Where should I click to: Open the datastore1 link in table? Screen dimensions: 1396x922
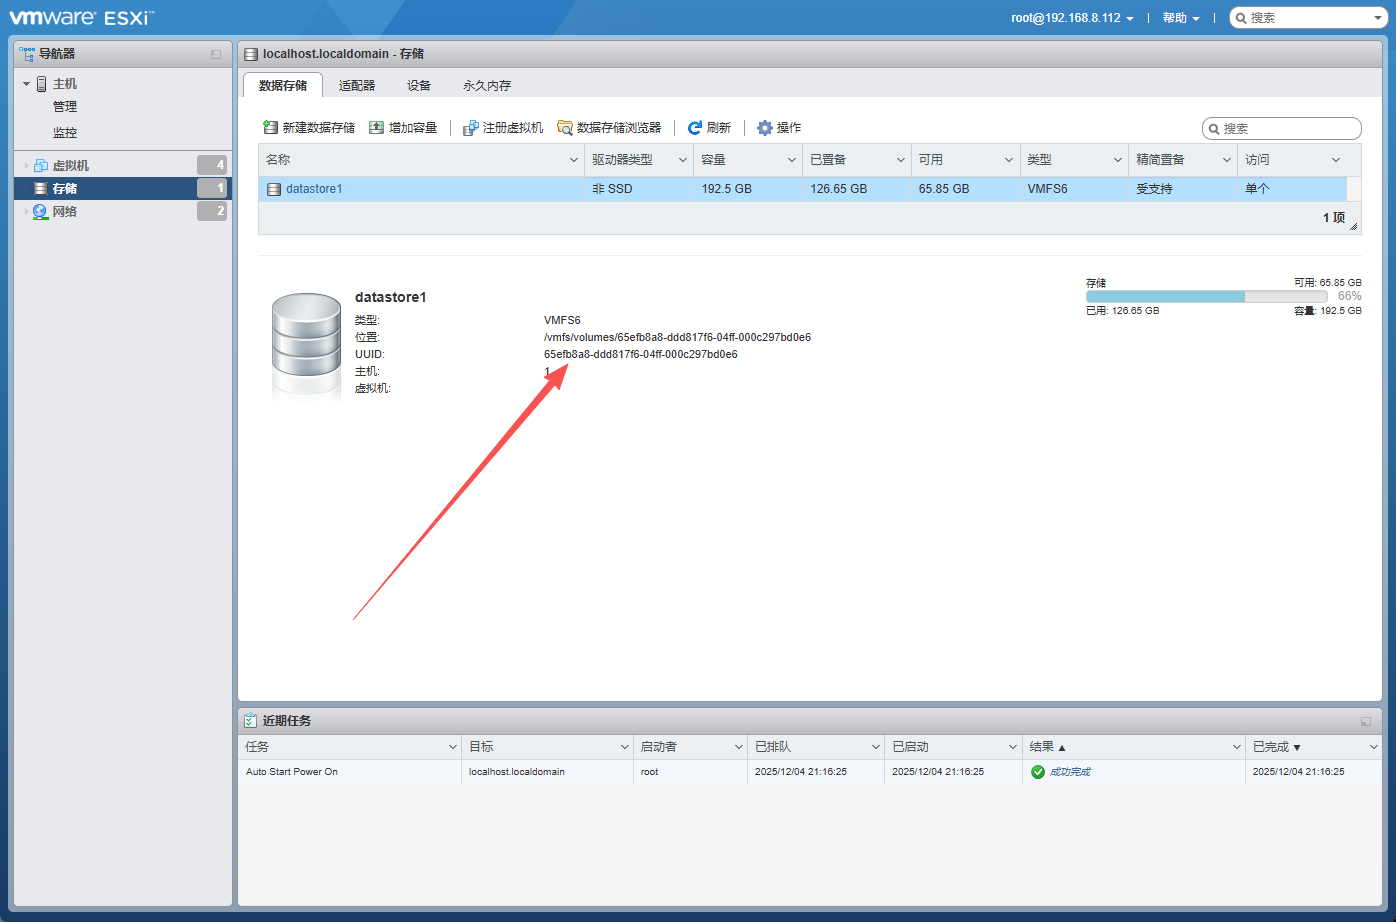coord(314,189)
